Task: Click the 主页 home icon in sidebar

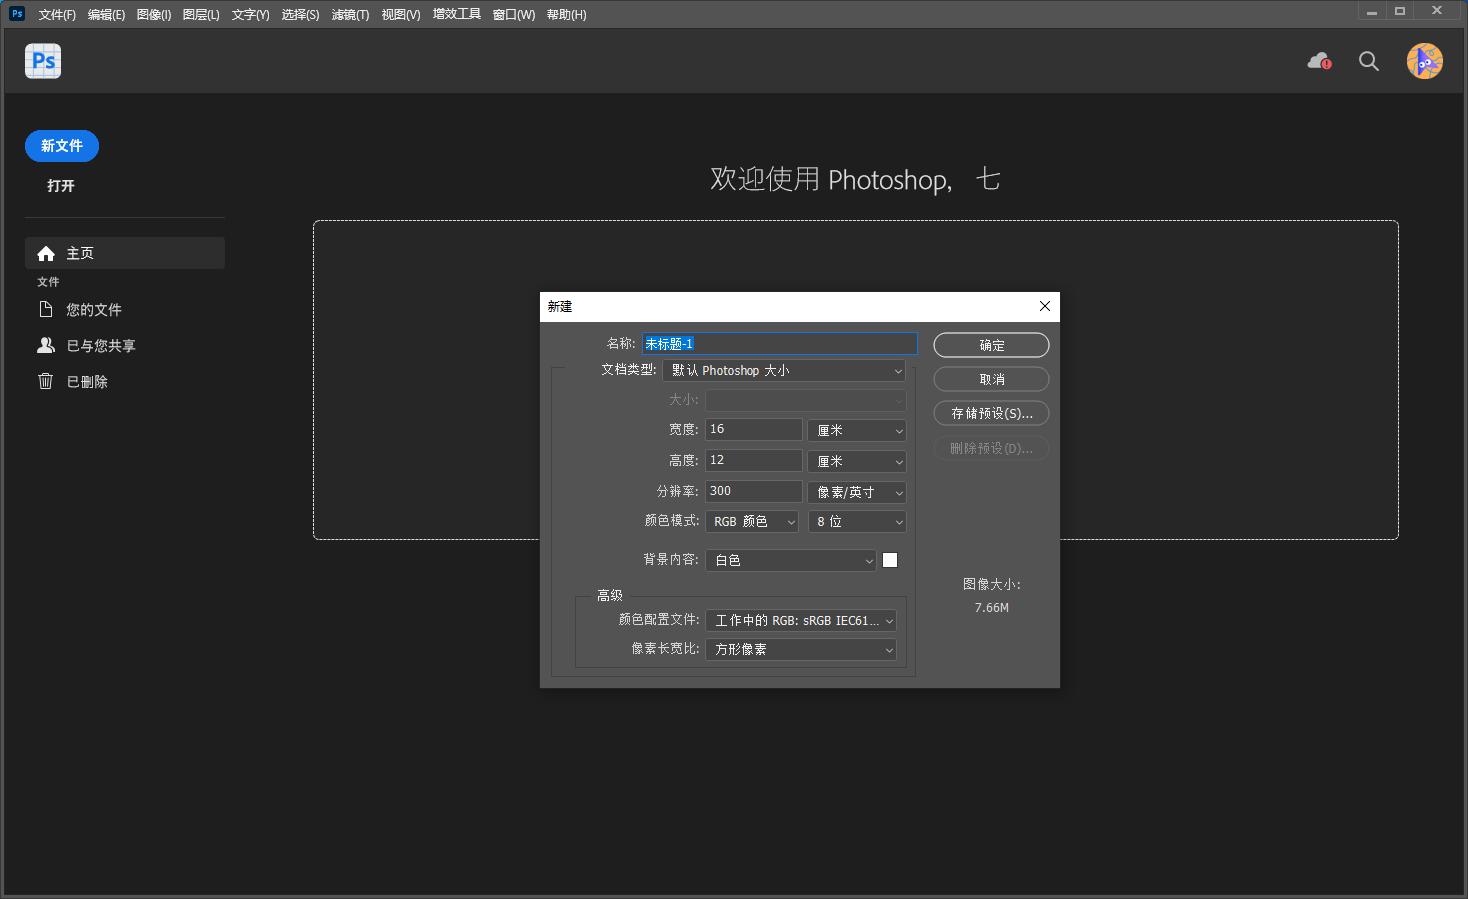Action: click(x=46, y=254)
